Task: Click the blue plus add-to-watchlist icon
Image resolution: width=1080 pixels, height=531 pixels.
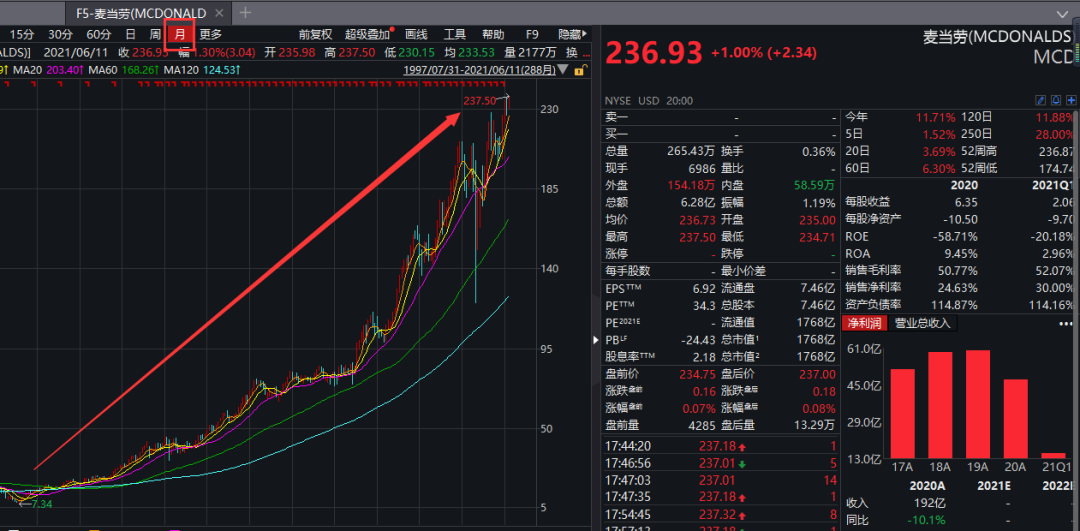Action: click(1071, 101)
